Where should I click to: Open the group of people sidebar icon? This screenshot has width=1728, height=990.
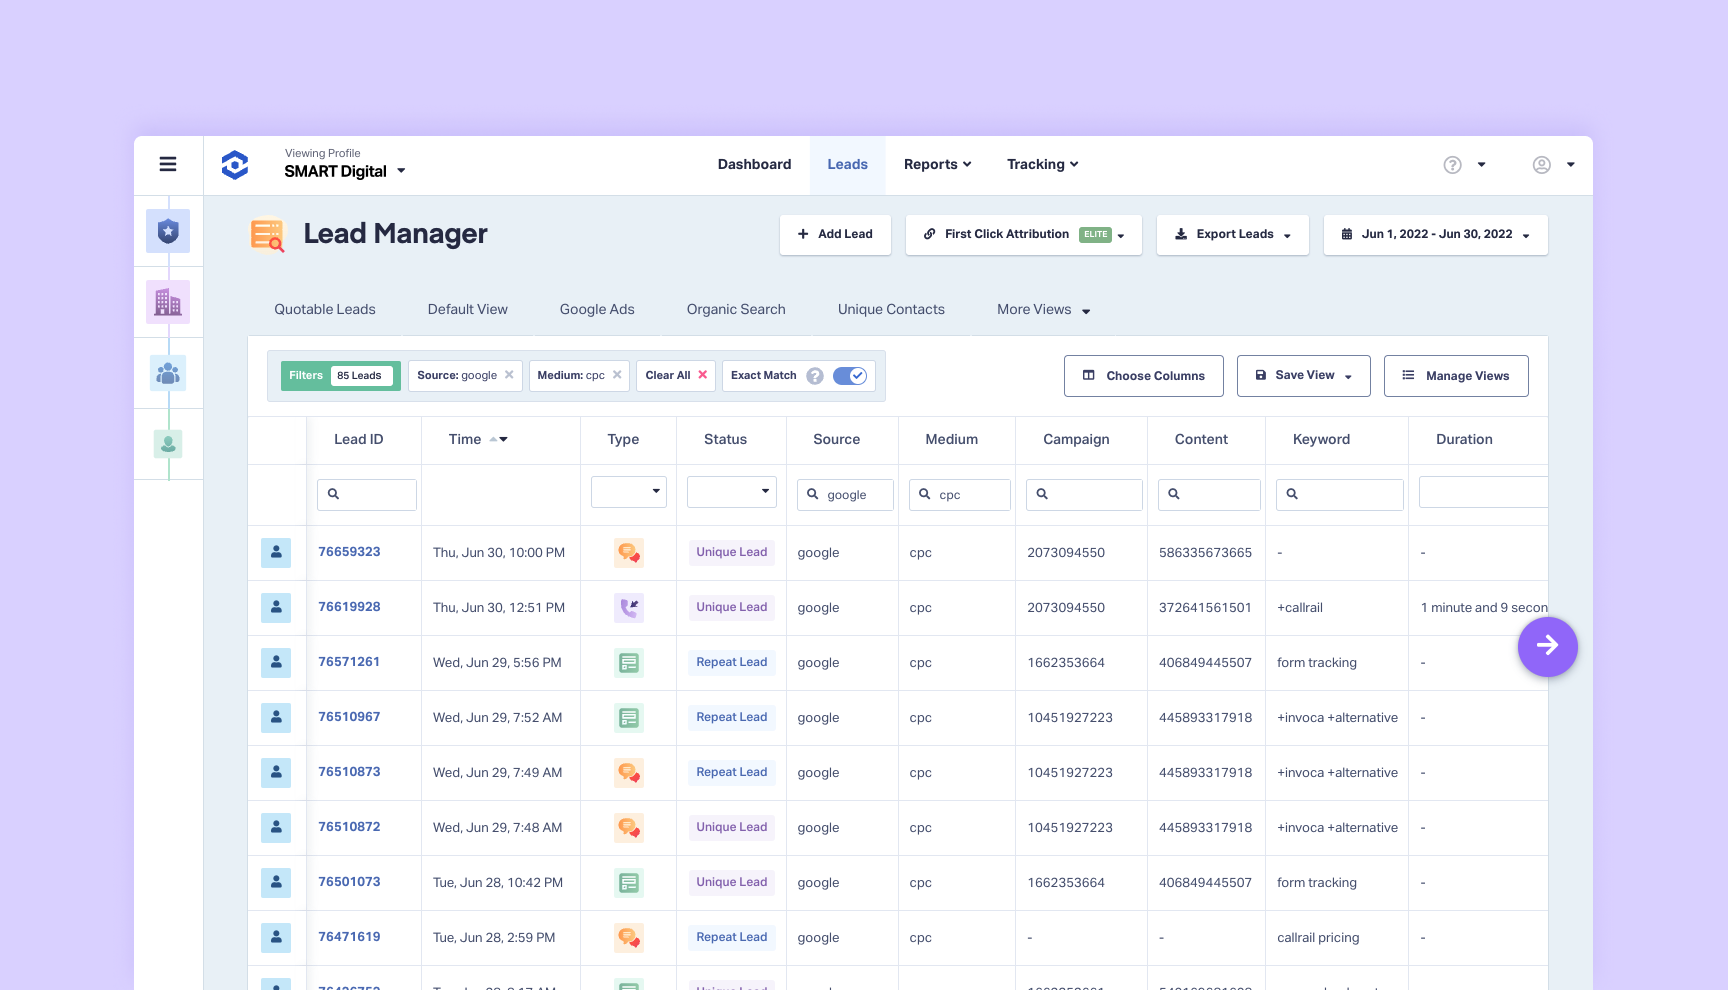point(168,373)
